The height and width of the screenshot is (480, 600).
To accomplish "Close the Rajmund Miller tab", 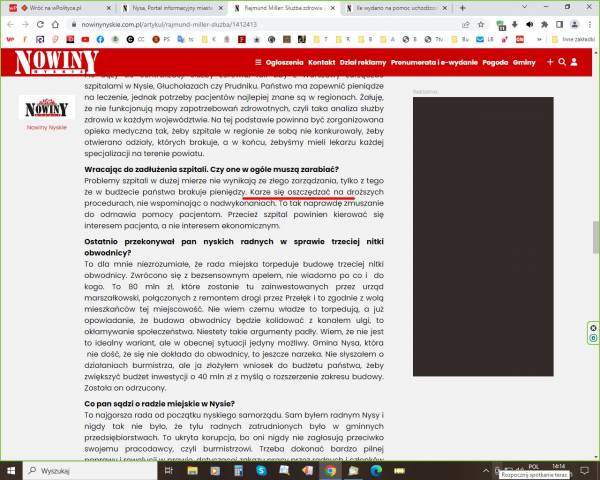I will (333, 8).
